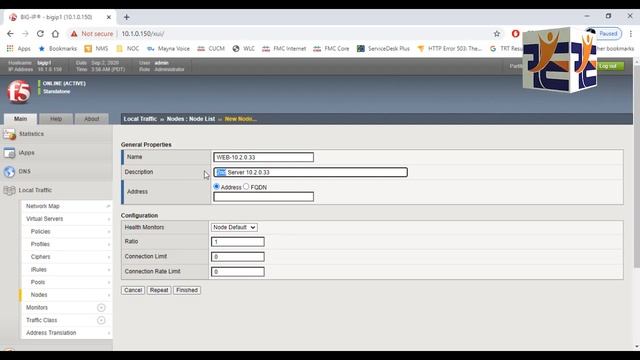640x360 pixels.
Task: Click the Finished button
Action: click(187, 290)
